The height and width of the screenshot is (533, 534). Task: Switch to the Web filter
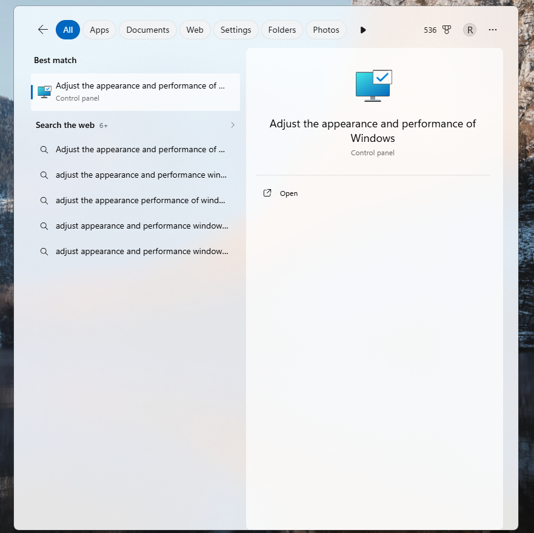(194, 30)
